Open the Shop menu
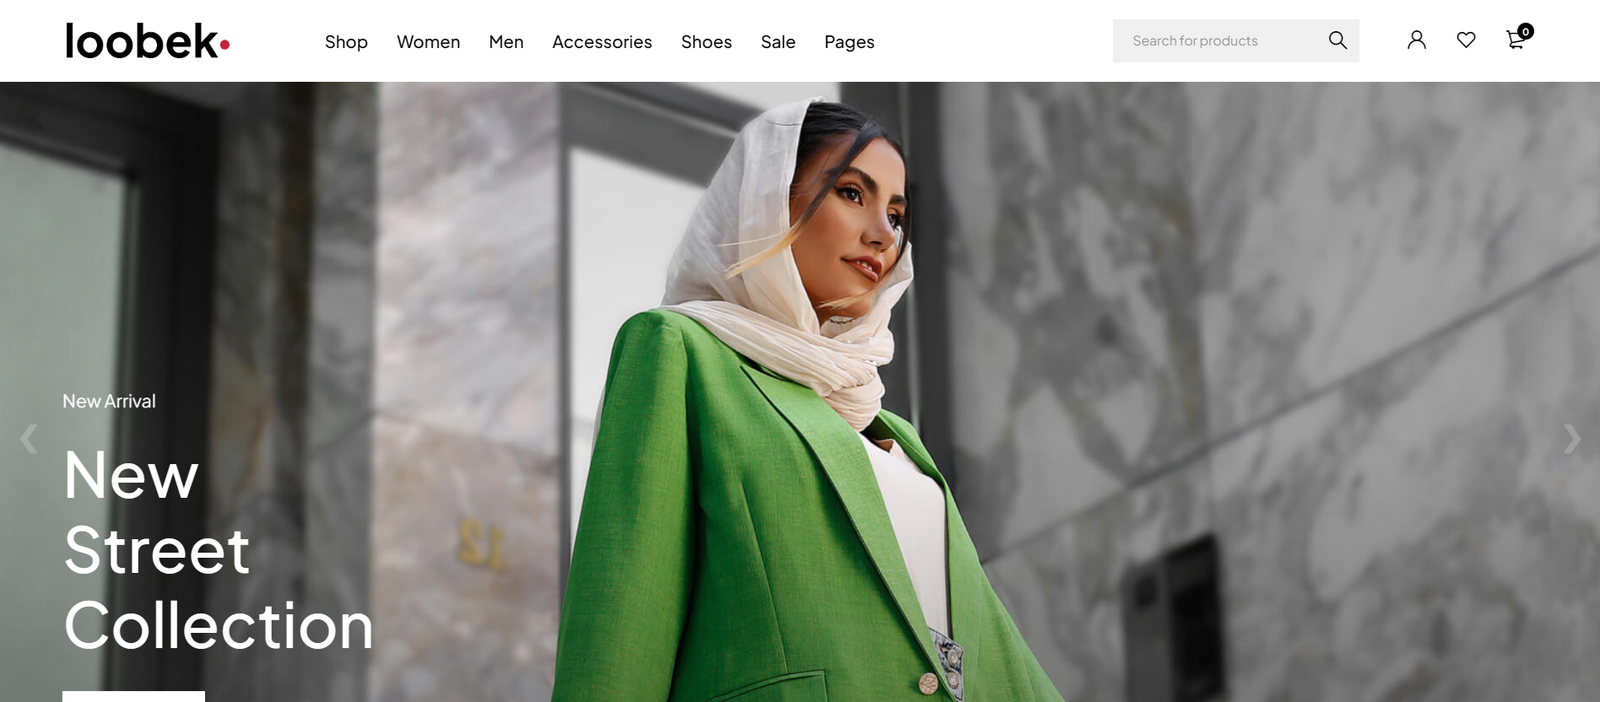This screenshot has width=1600, height=702. pos(346,42)
